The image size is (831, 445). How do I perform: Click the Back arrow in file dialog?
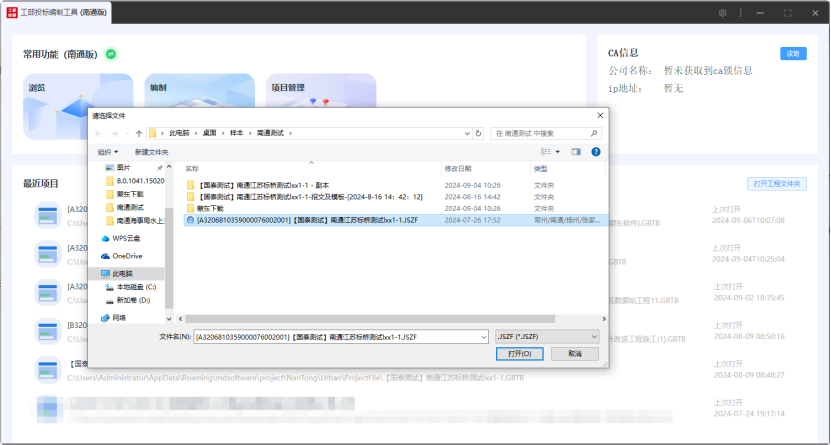tap(99, 133)
